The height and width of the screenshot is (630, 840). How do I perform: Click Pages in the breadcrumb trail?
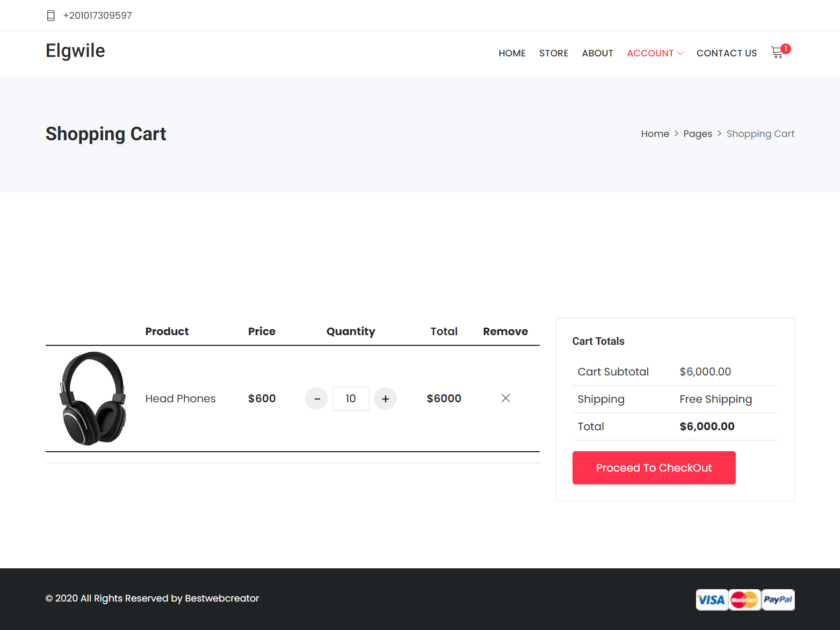pyautogui.click(x=697, y=133)
